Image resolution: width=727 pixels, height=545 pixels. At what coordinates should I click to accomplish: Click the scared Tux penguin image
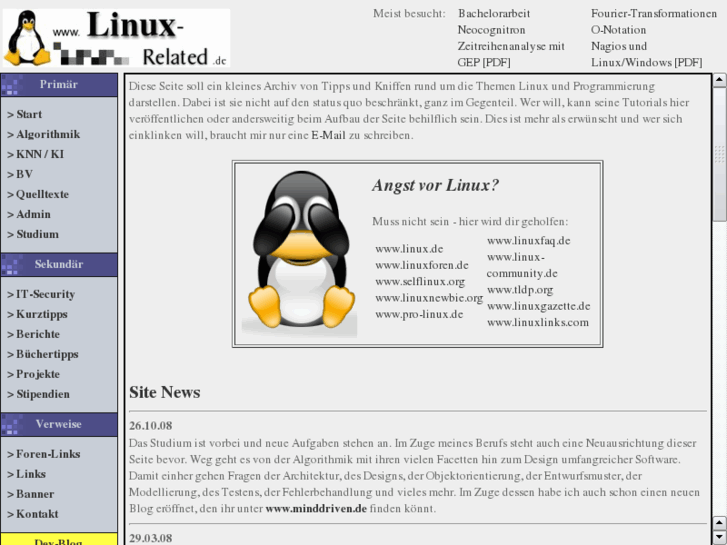pos(300,253)
